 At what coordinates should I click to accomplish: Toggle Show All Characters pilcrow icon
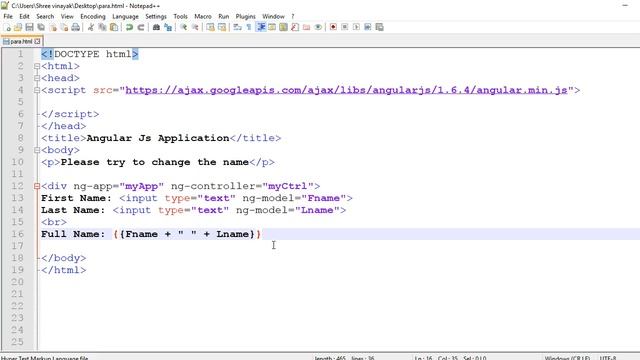point(249,27)
